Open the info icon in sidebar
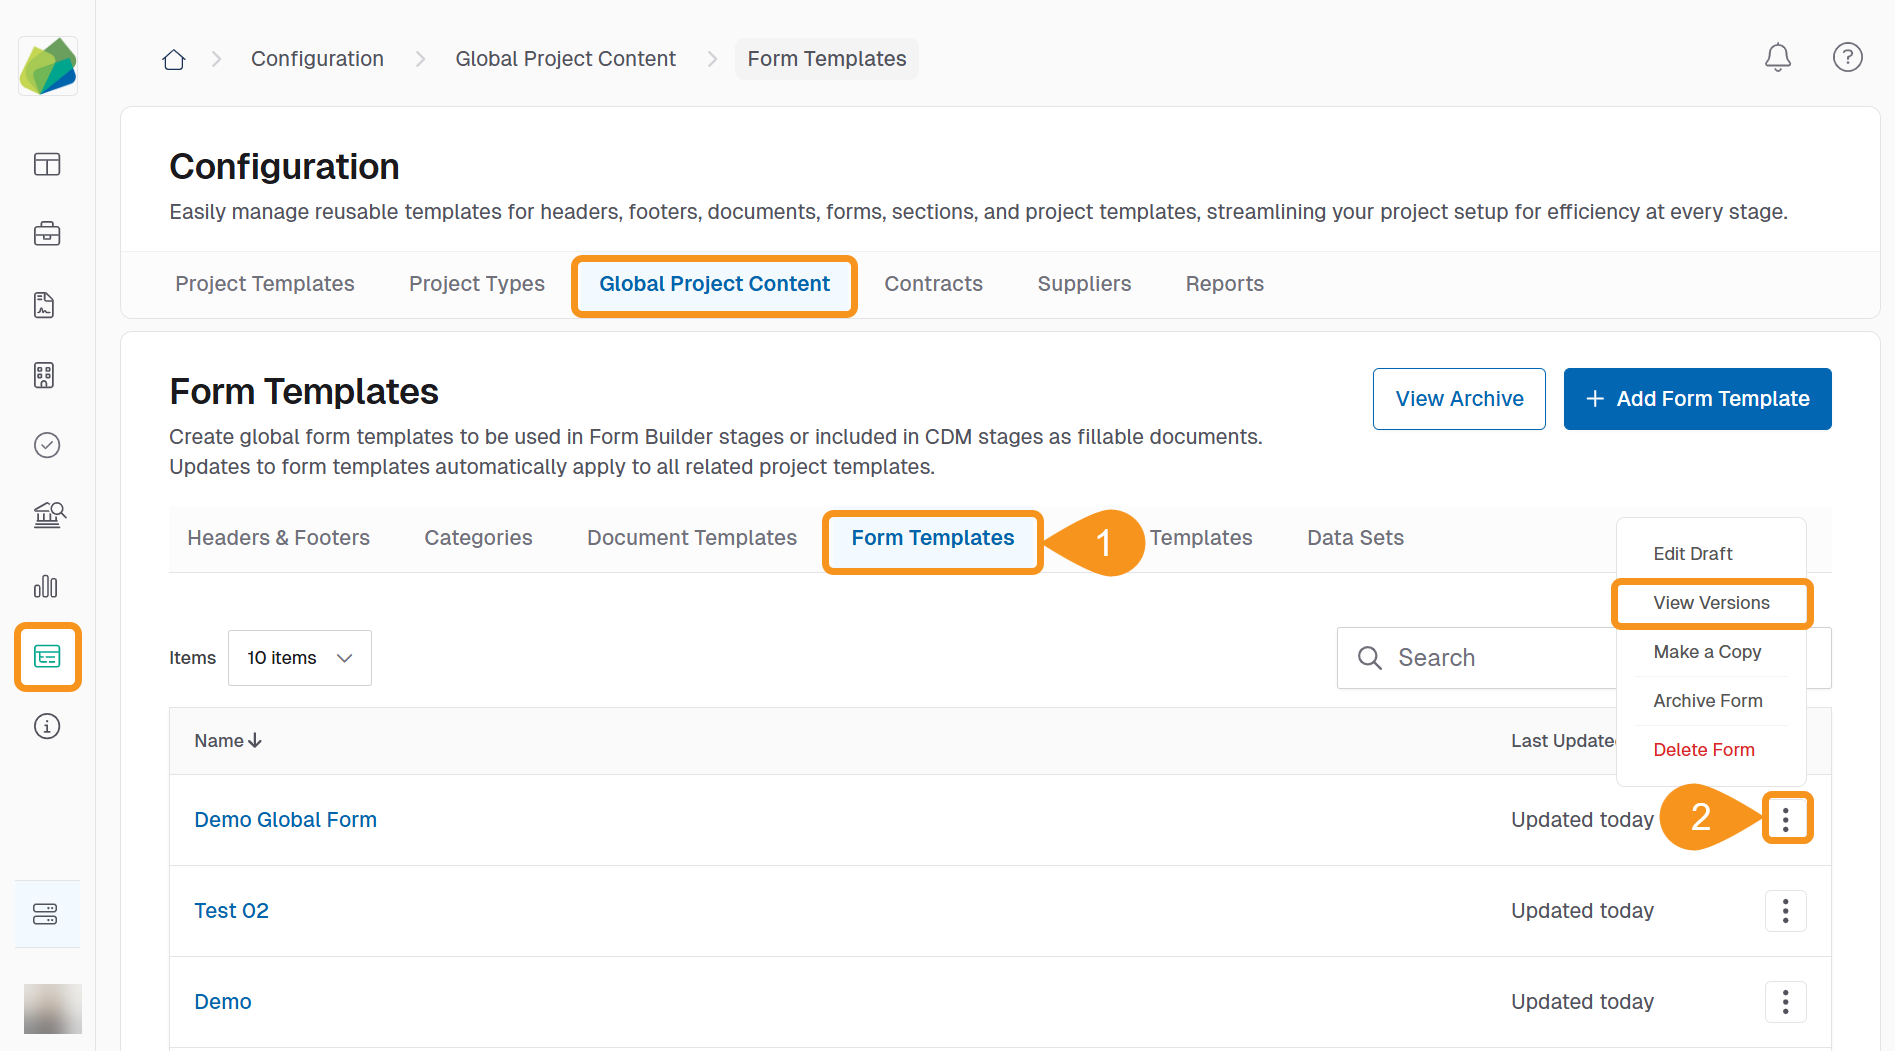 point(47,726)
